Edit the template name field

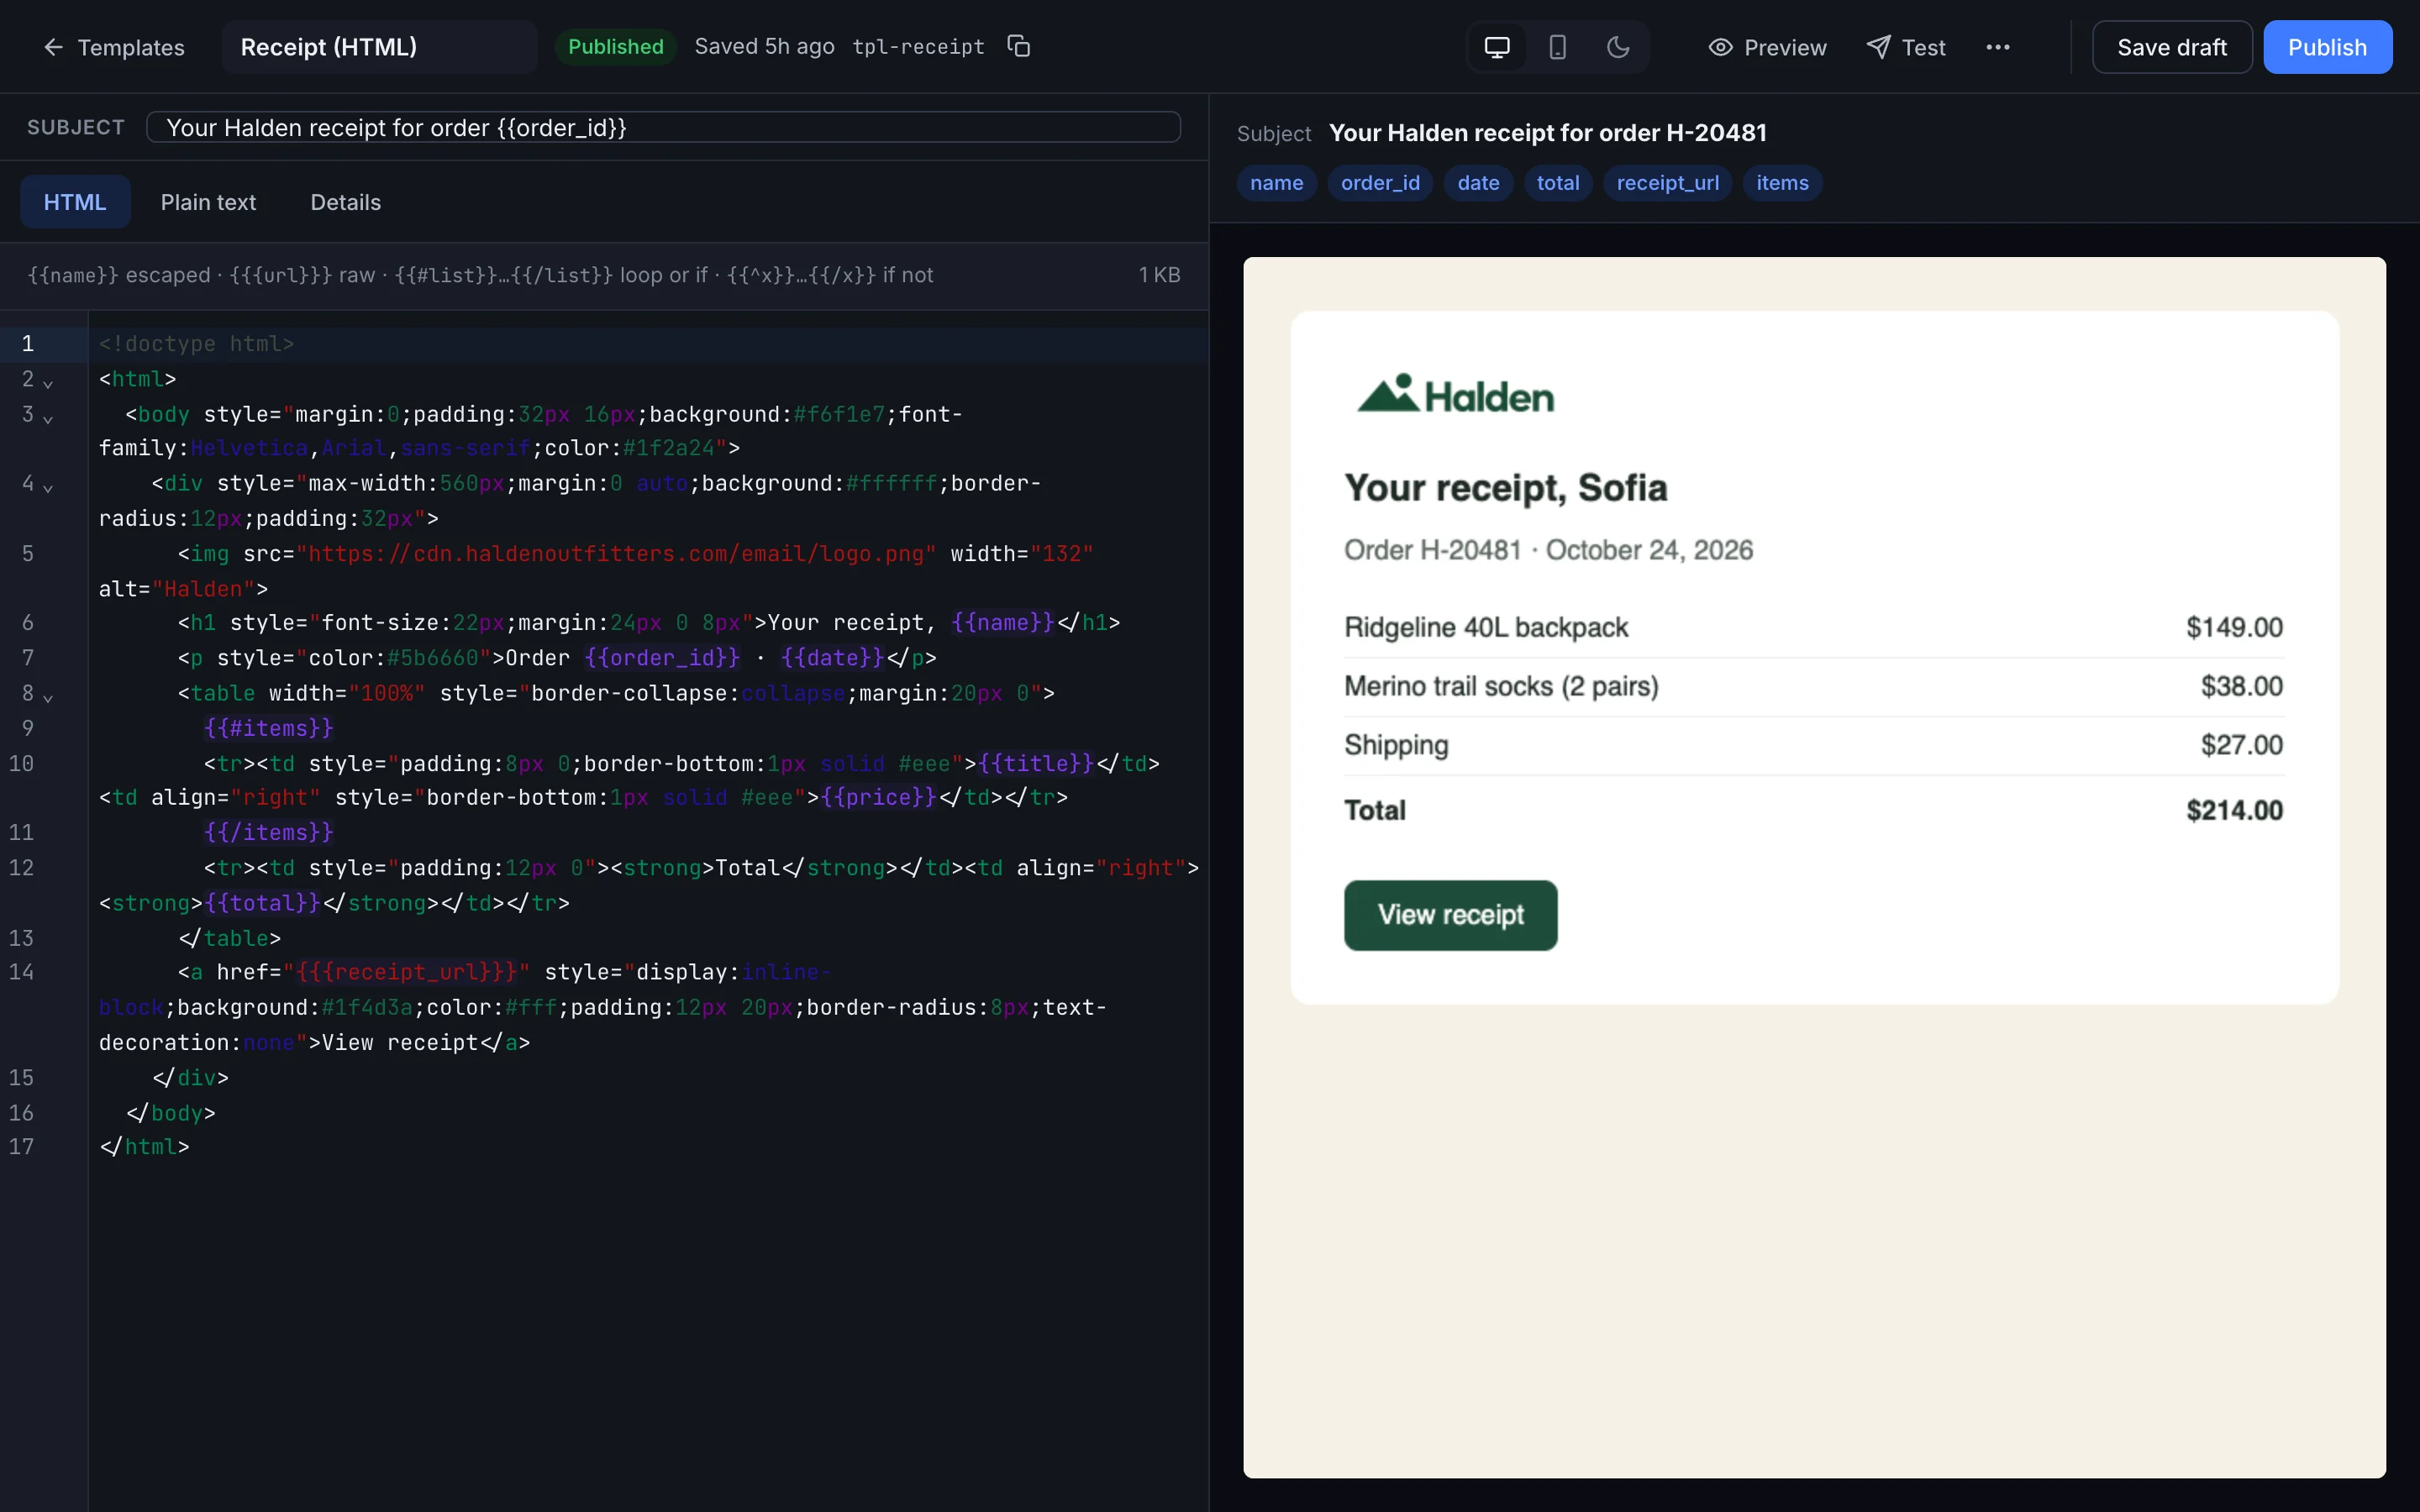[x=379, y=47]
